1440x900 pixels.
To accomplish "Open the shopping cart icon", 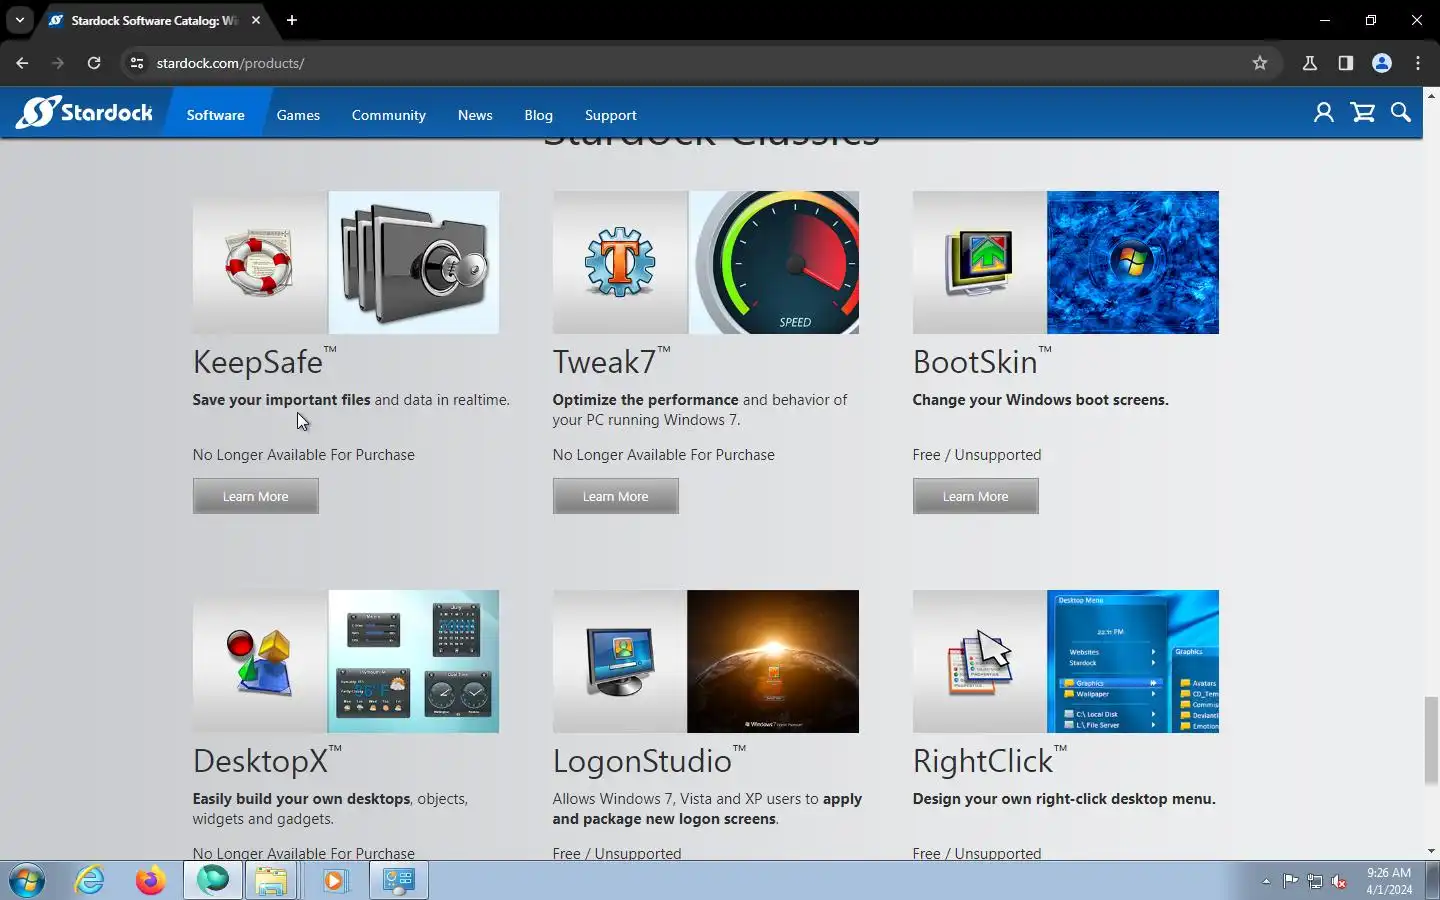I will point(1363,113).
